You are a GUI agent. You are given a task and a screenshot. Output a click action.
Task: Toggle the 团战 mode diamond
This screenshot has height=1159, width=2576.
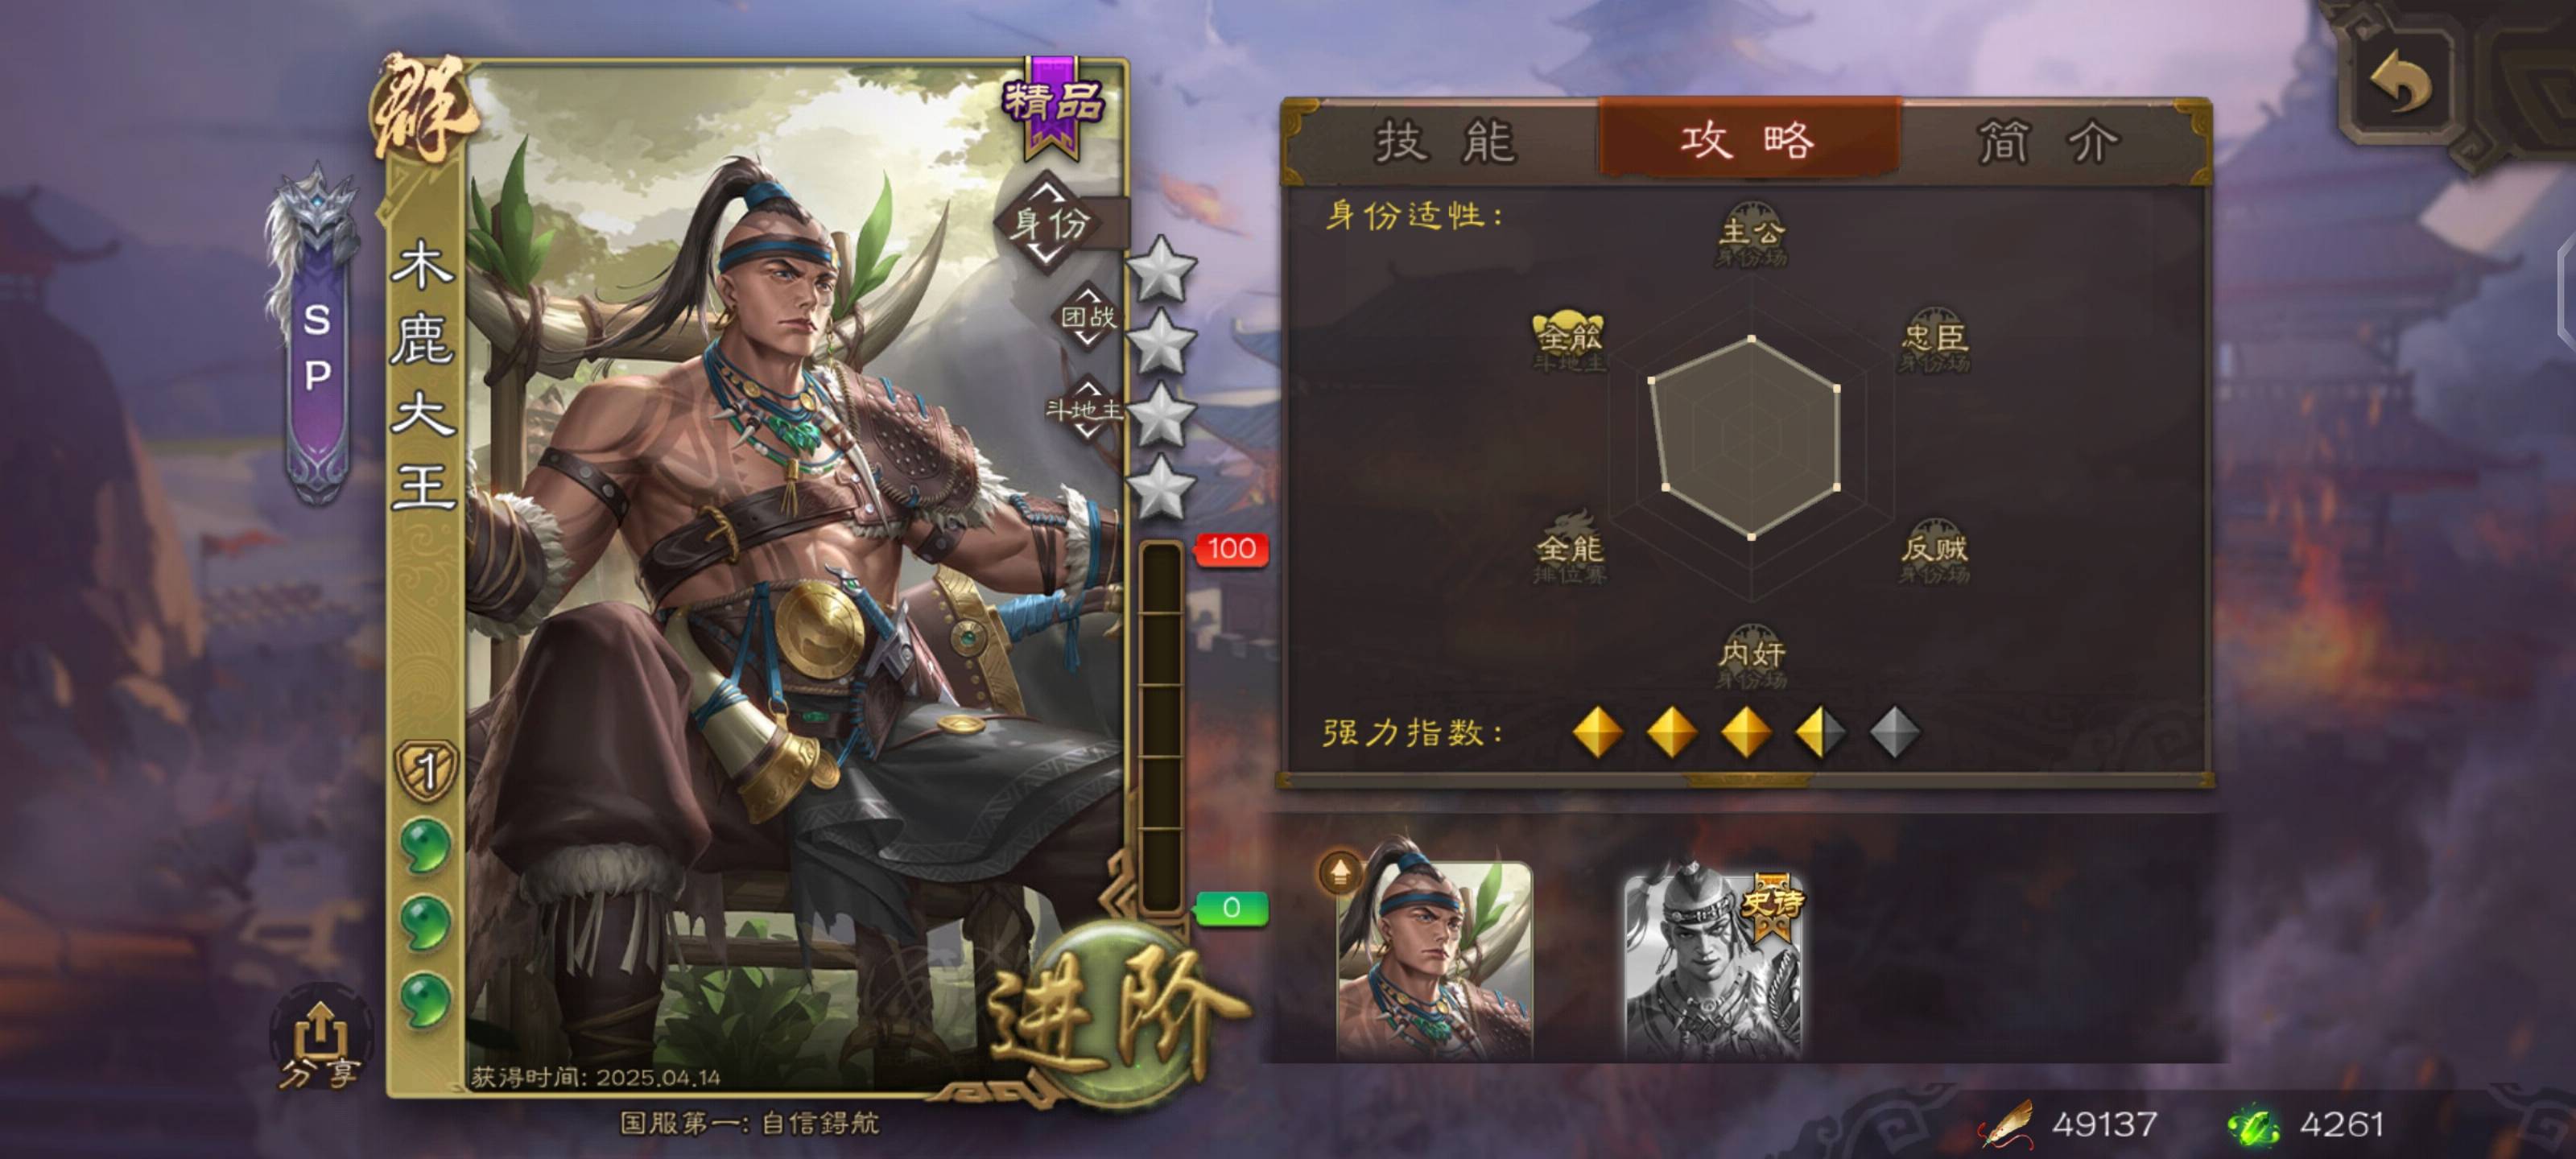pos(1087,317)
